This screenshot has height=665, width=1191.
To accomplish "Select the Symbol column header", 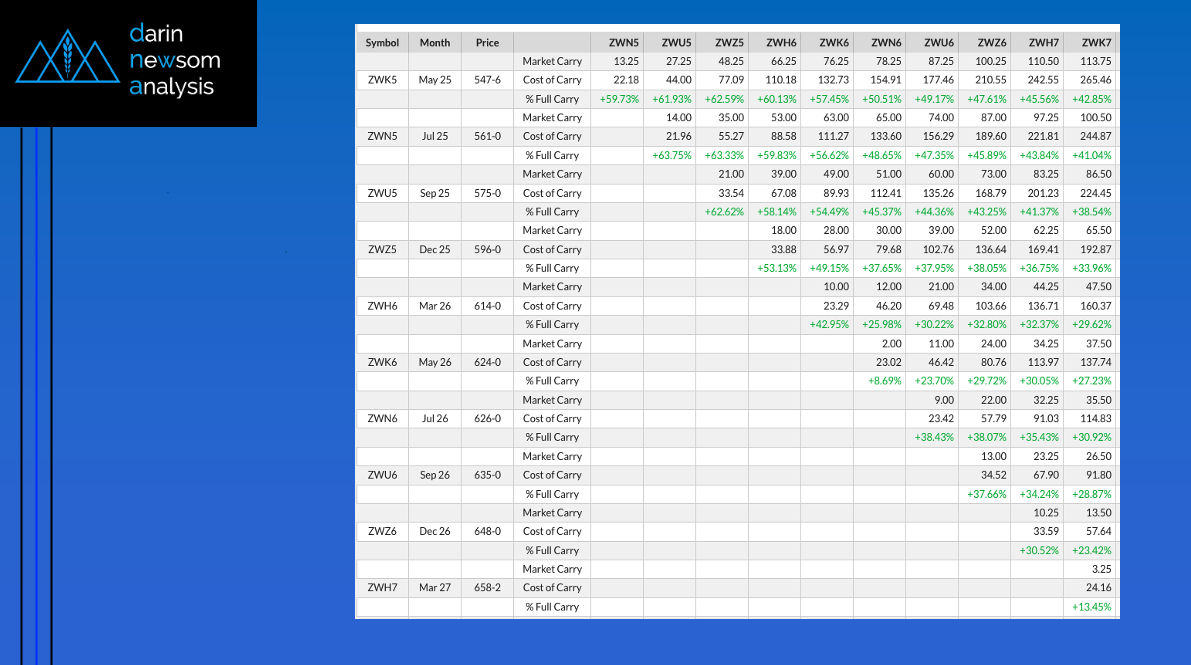I will [x=382, y=43].
